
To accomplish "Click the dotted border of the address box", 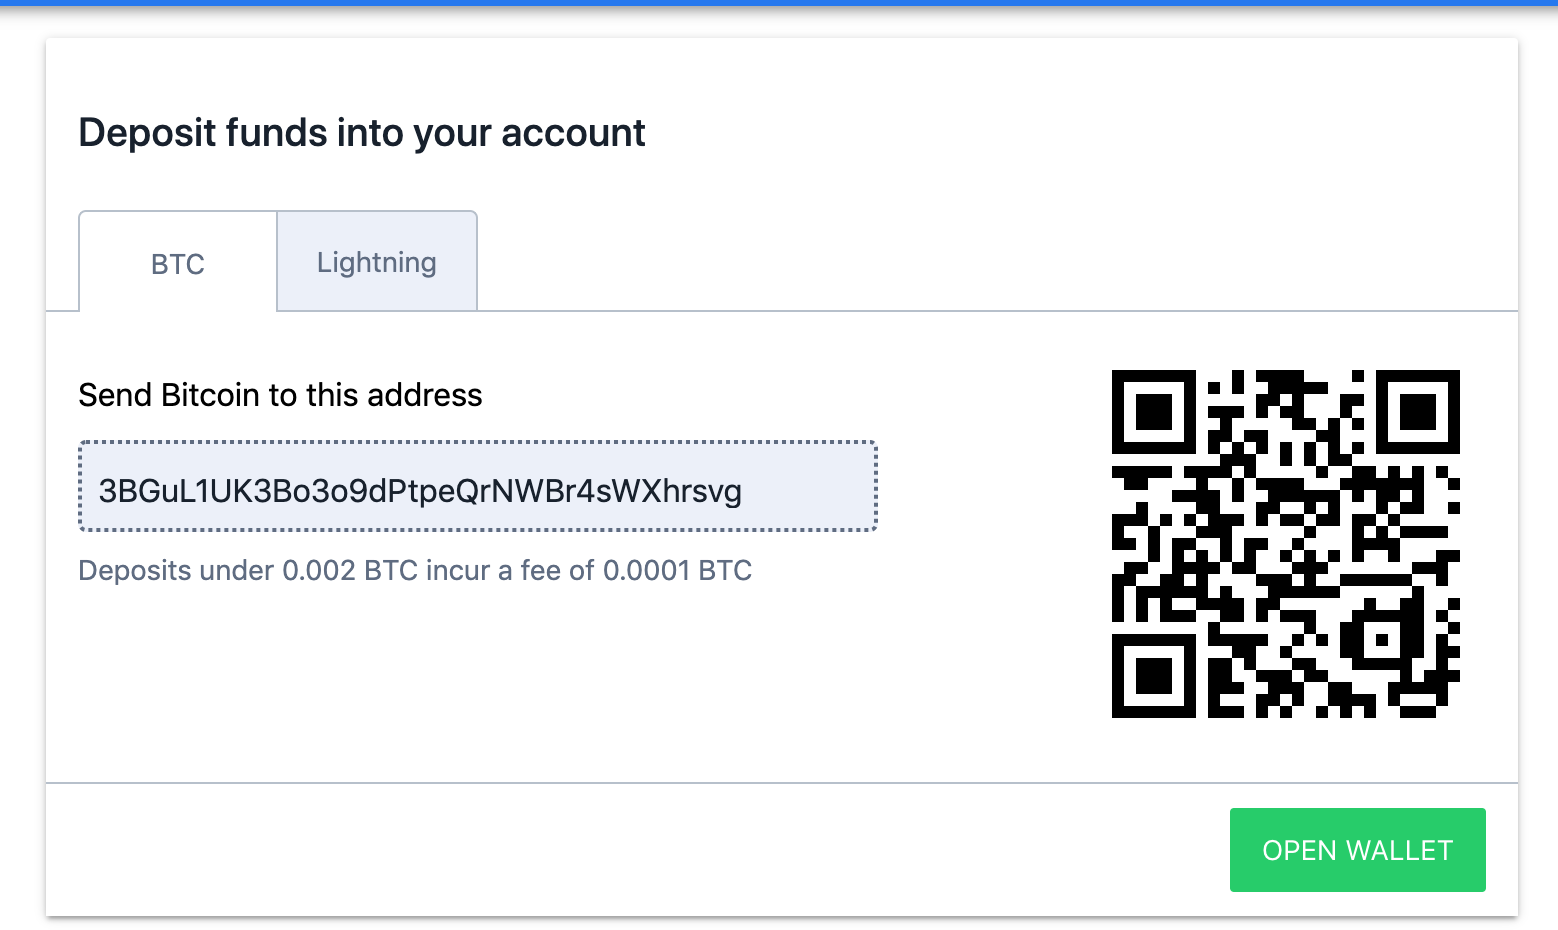I will [478, 442].
